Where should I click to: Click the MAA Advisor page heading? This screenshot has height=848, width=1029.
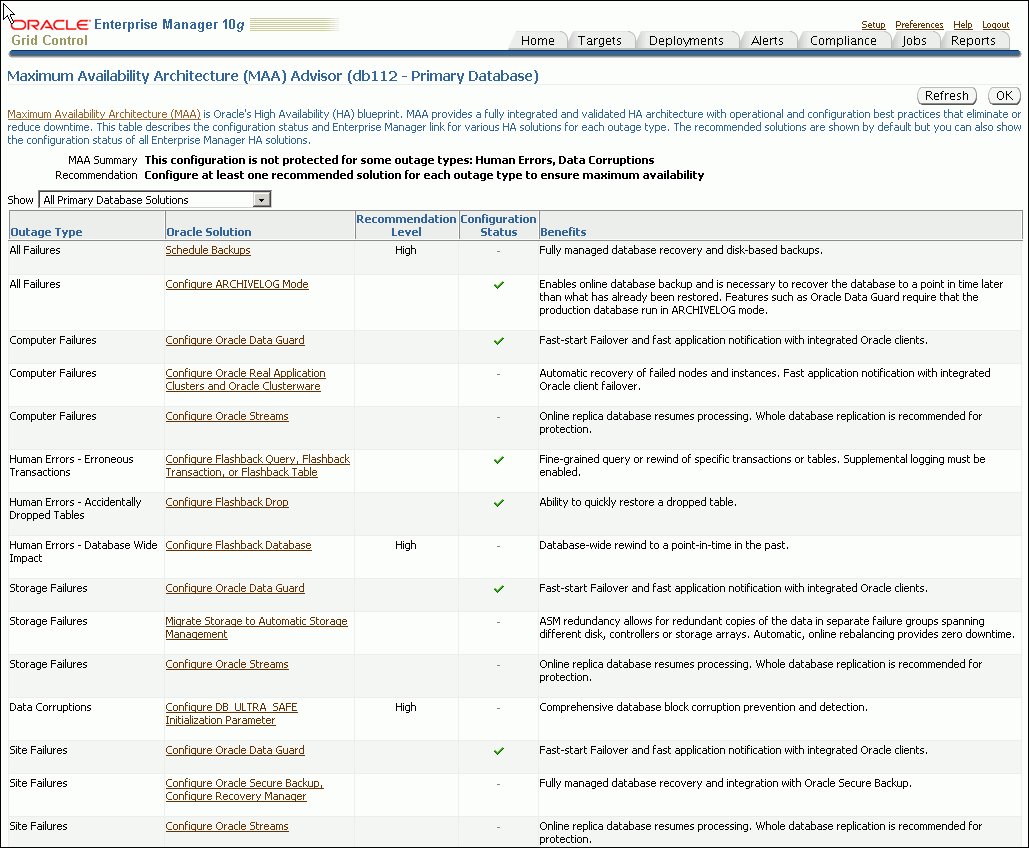[x=273, y=76]
